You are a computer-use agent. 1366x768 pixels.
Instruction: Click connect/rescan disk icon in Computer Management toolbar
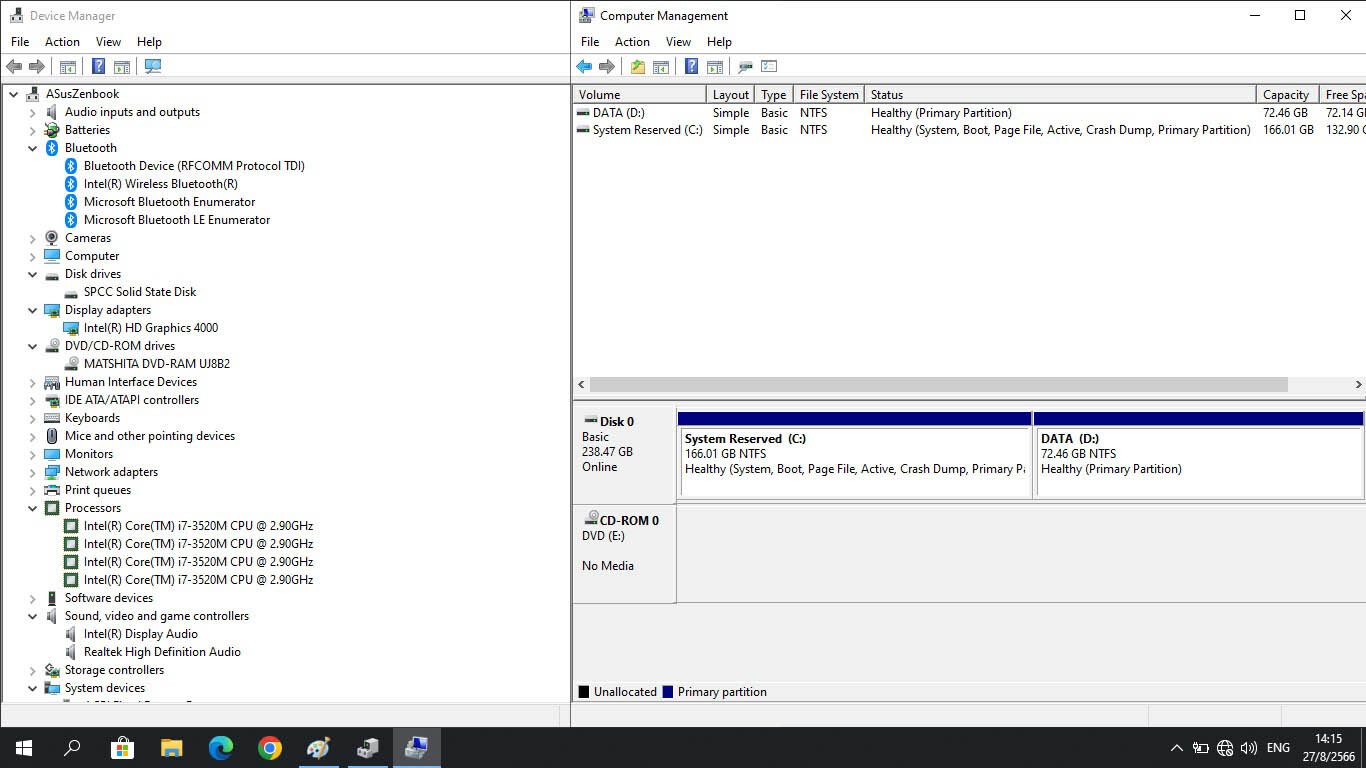[x=745, y=67]
